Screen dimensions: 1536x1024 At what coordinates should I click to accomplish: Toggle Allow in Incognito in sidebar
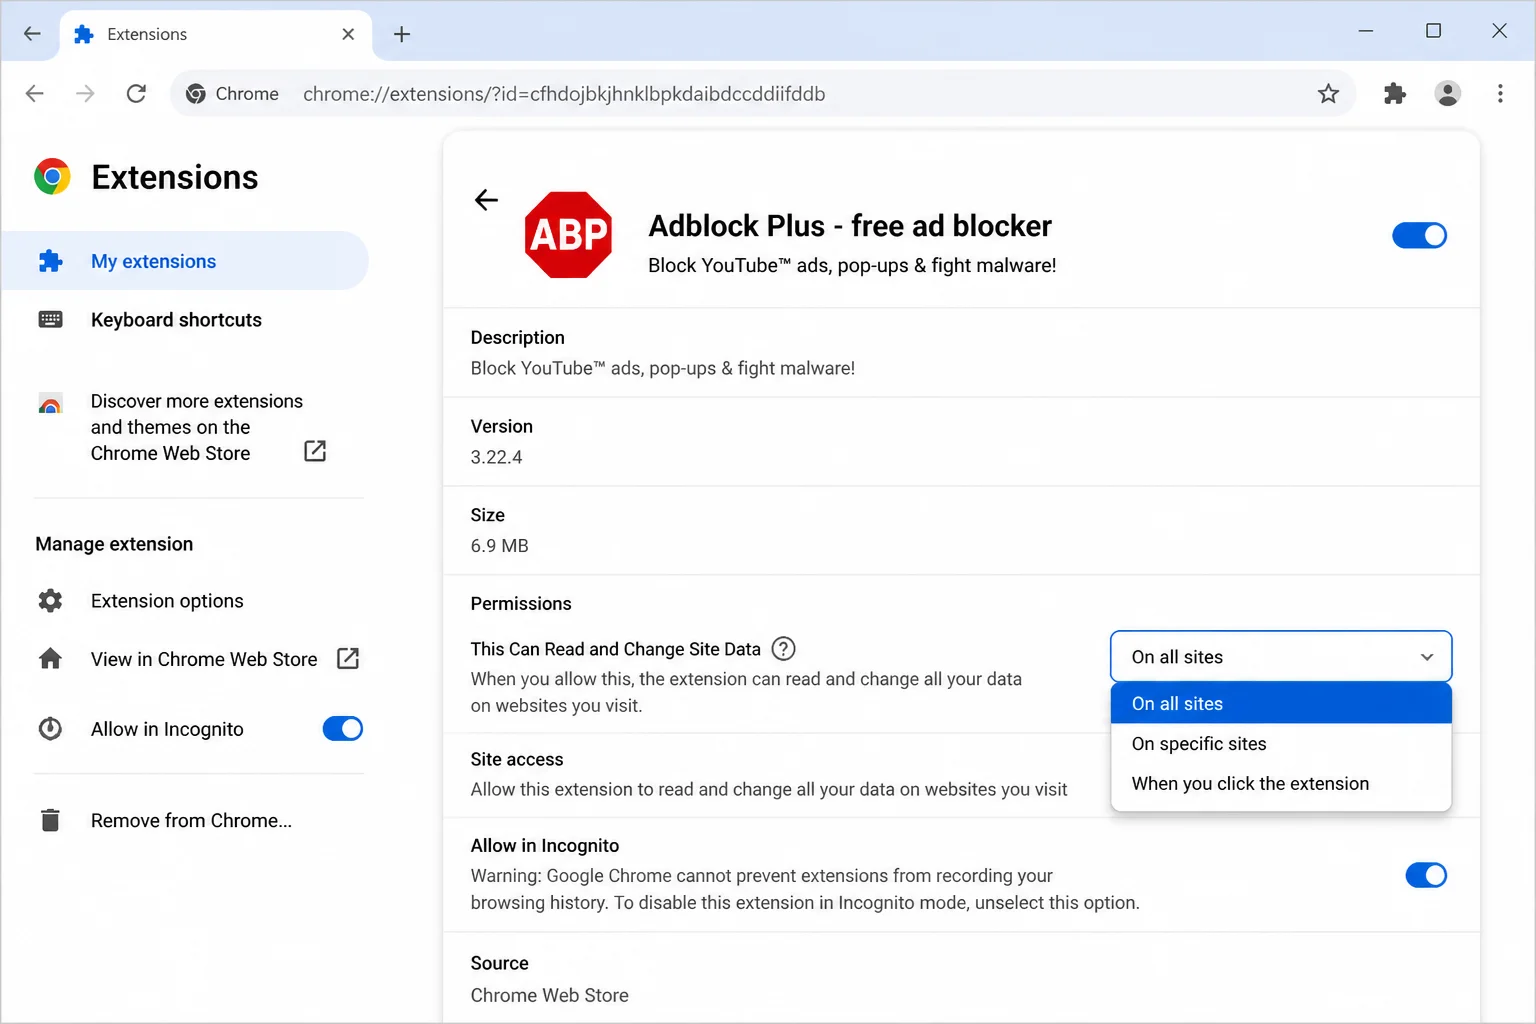point(342,729)
